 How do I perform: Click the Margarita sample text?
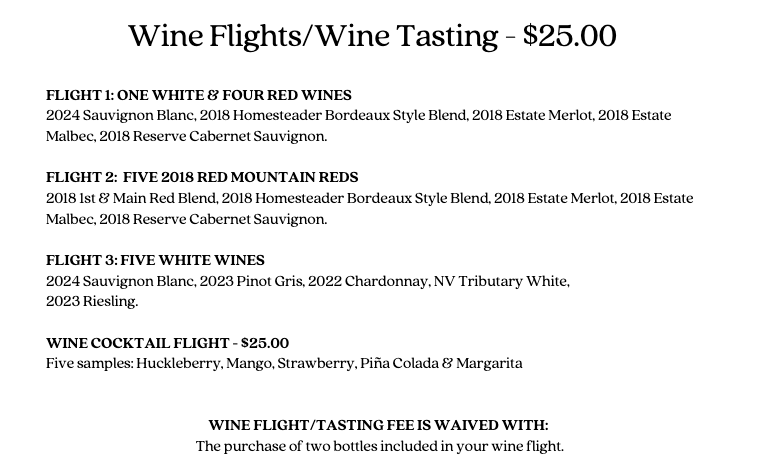coord(488,363)
